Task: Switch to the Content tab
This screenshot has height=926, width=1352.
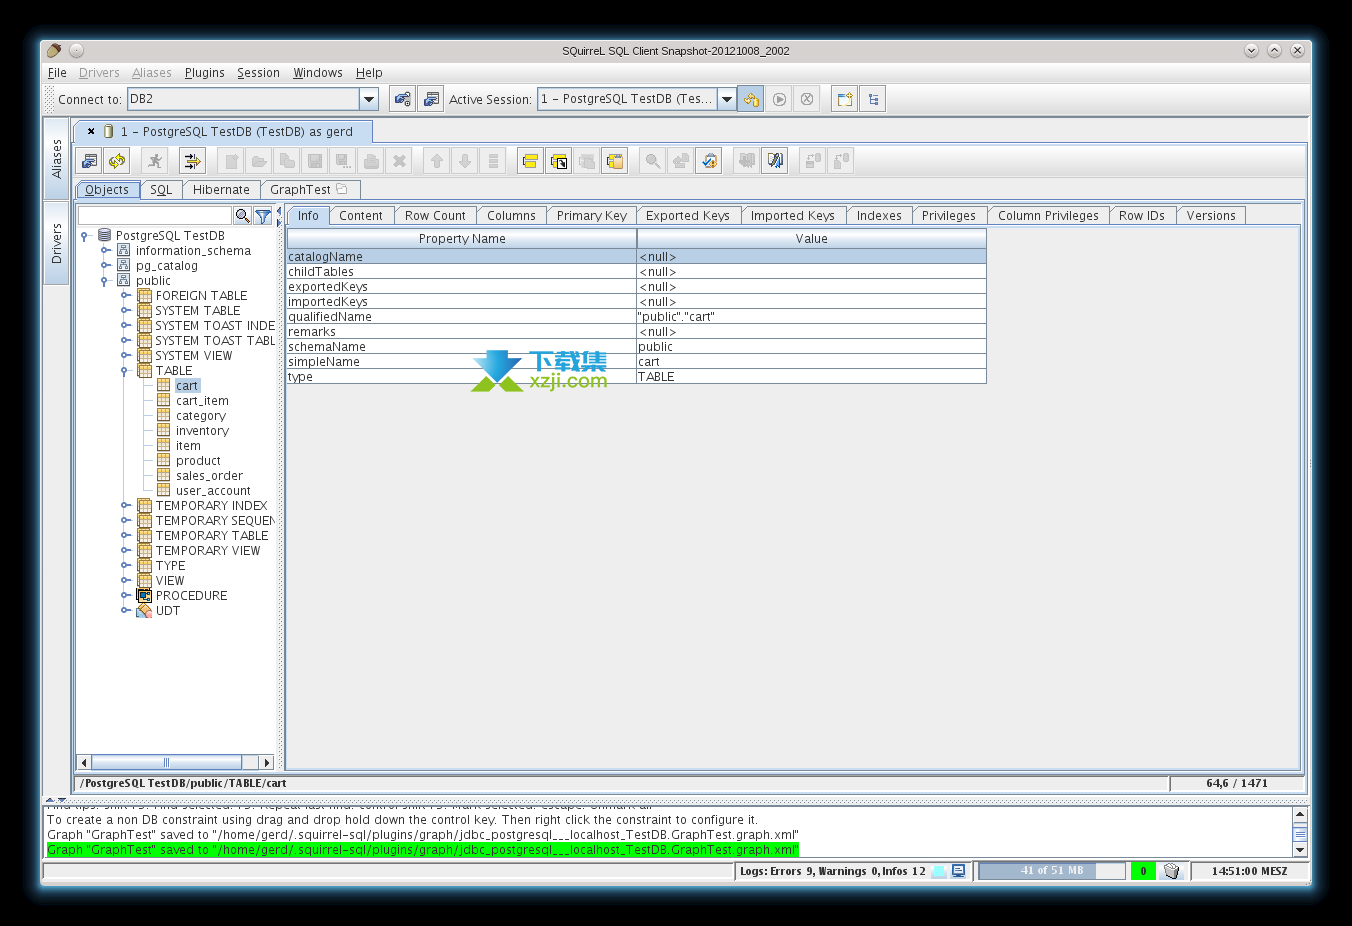Action: tap(361, 215)
